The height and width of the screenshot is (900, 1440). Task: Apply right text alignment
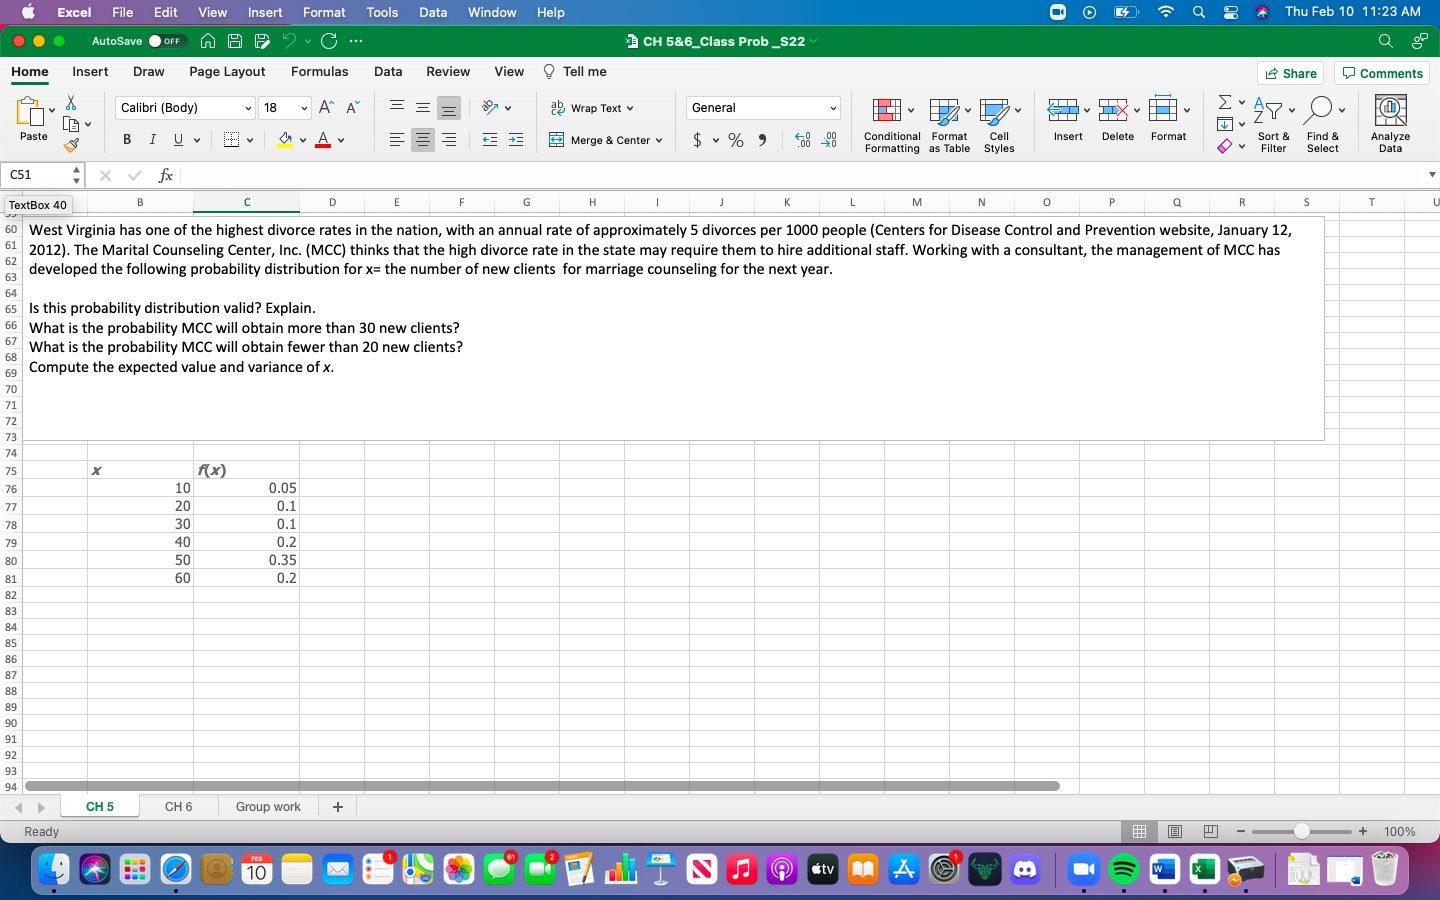tap(449, 140)
